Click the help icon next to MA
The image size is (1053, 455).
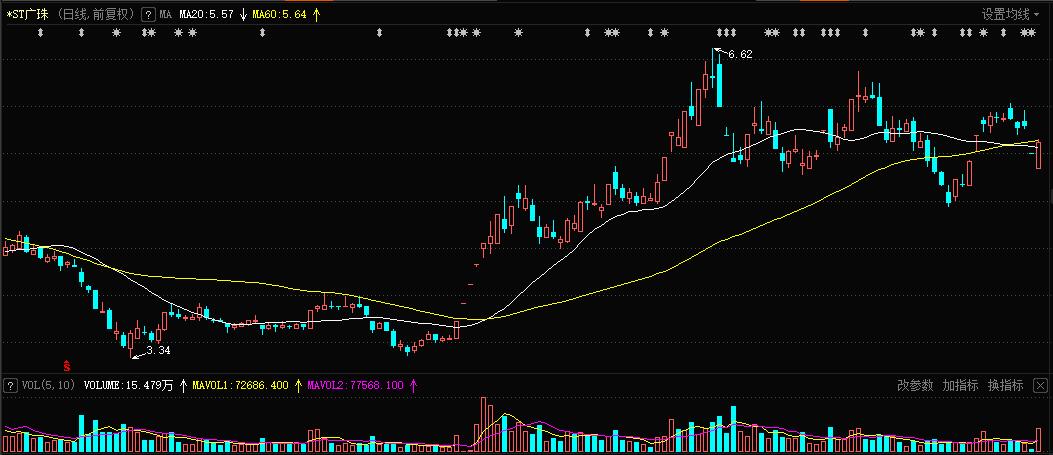[148, 15]
